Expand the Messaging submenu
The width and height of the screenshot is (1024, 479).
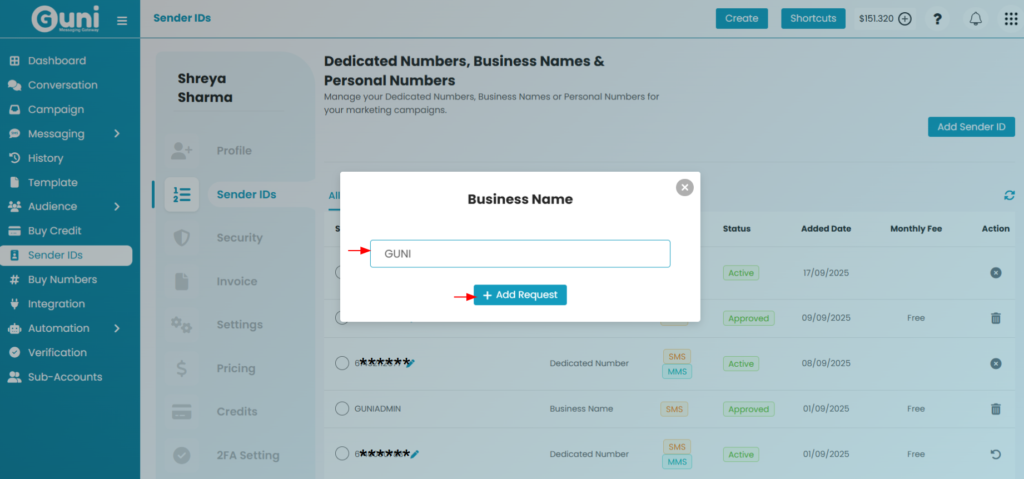tap(117, 134)
